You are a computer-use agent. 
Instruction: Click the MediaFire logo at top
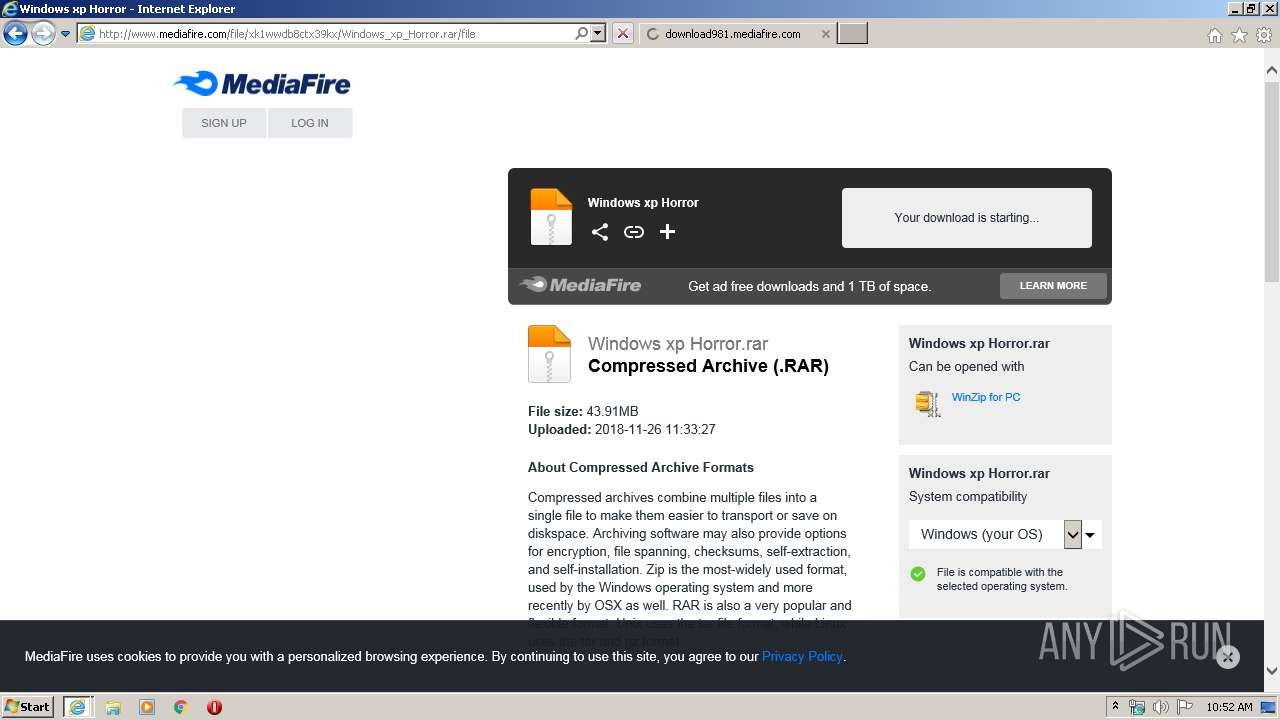point(262,84)
